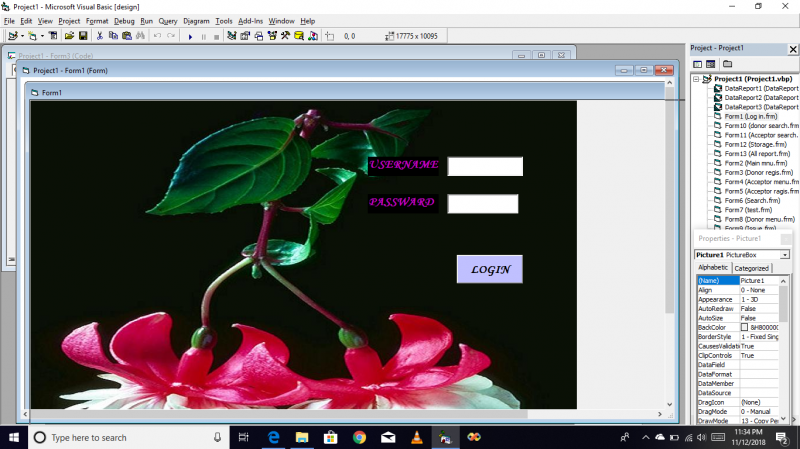Screen dimensions: 800x449
Task: Open the Menu Editor toolbar icon
Action: click(x=53, y=36)
